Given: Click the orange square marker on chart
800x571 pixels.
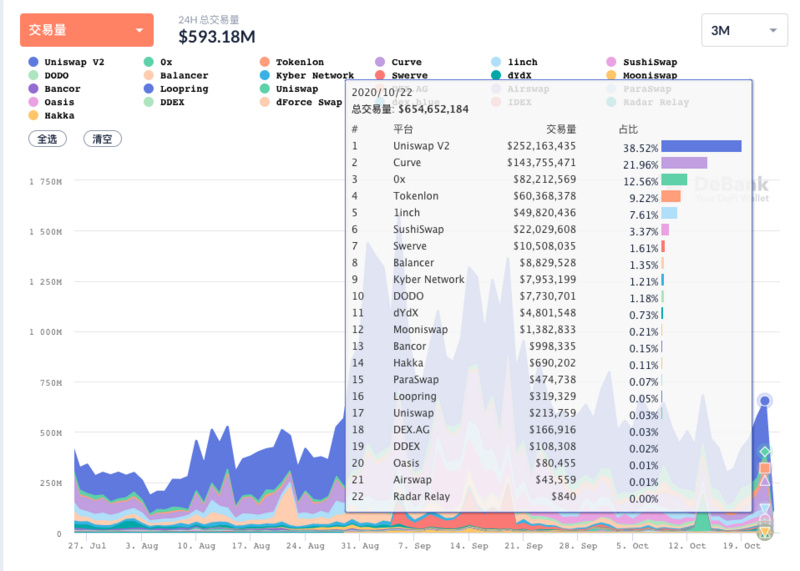Looking at the screenshot, I should pyautogui.click(x=765, y=468).
